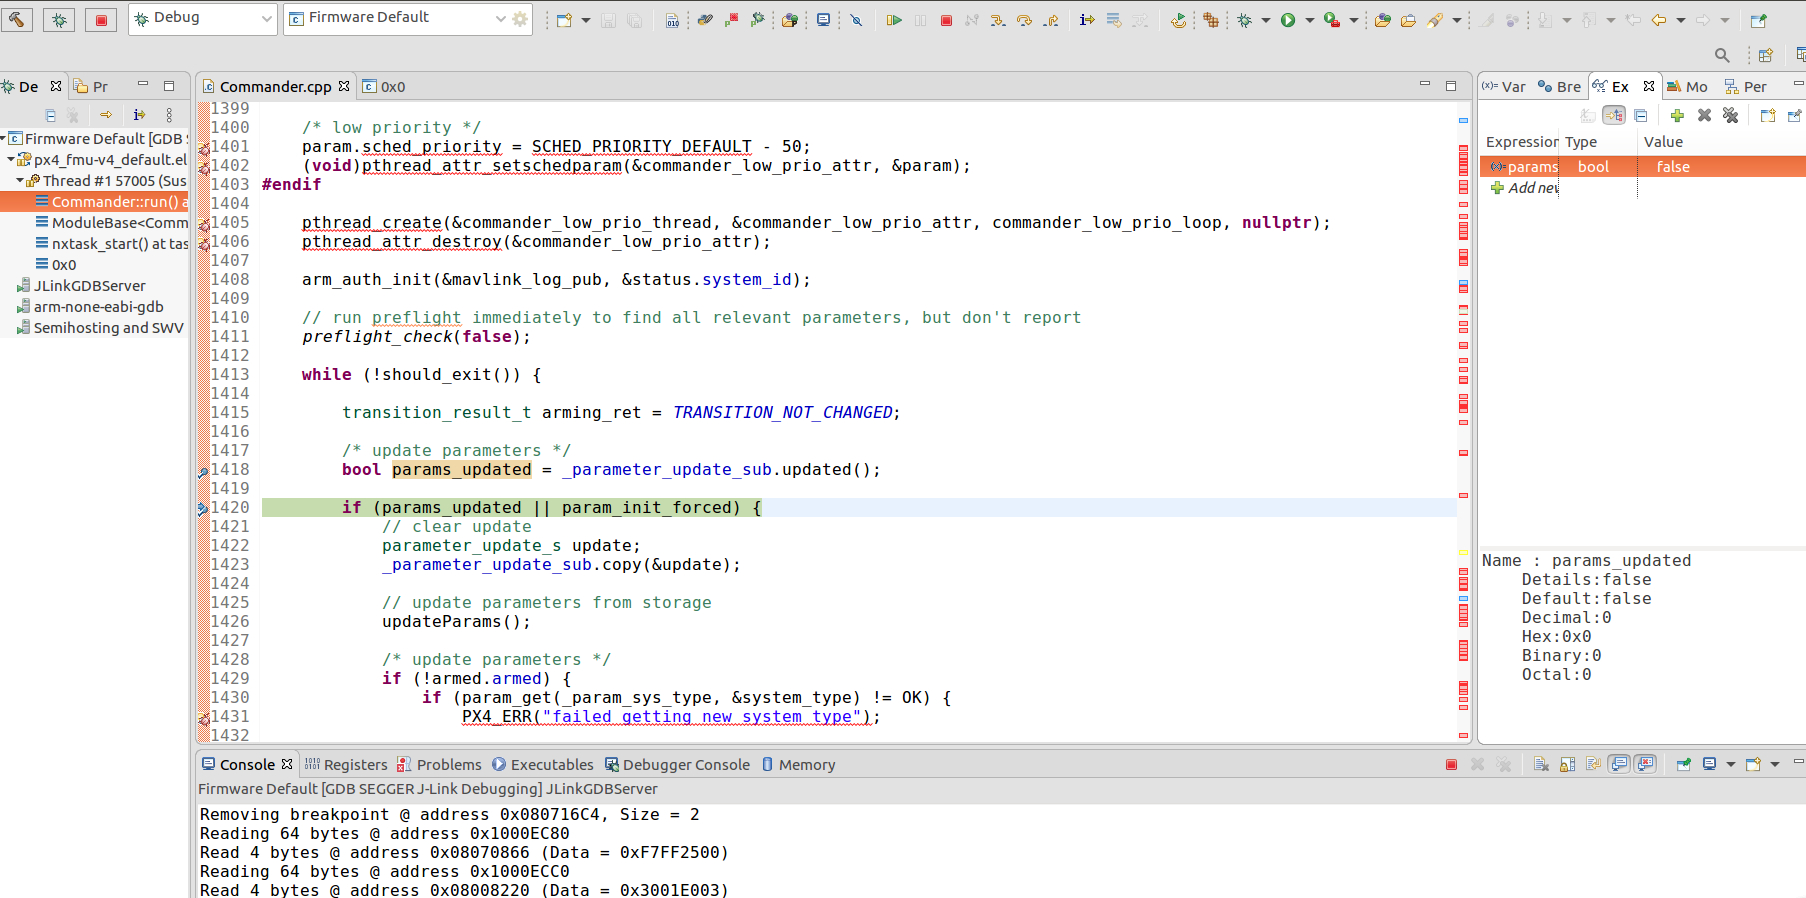The height and width of the screenshot is (898, 1806).
Task: Select the params_updated expression row
Action: 1643,167
